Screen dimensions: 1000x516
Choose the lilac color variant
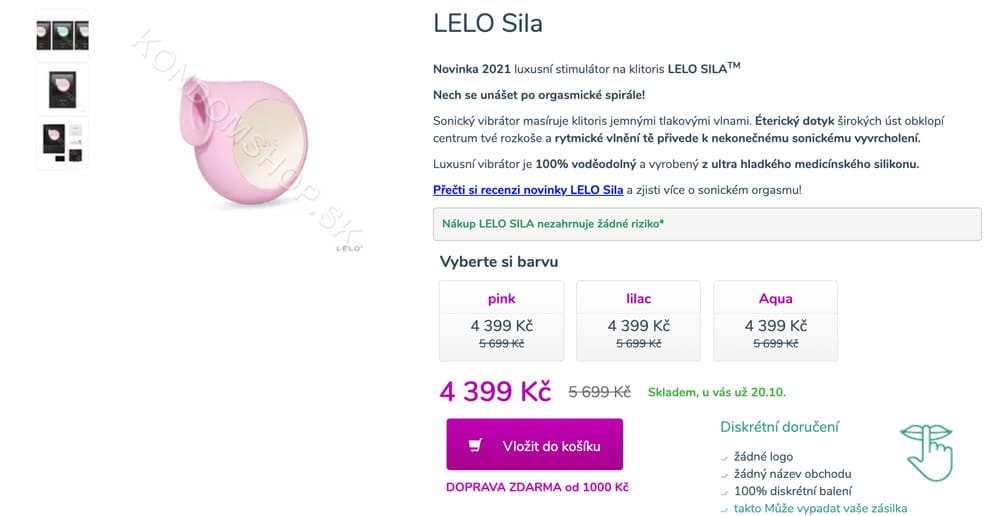[x=638, y=321]
